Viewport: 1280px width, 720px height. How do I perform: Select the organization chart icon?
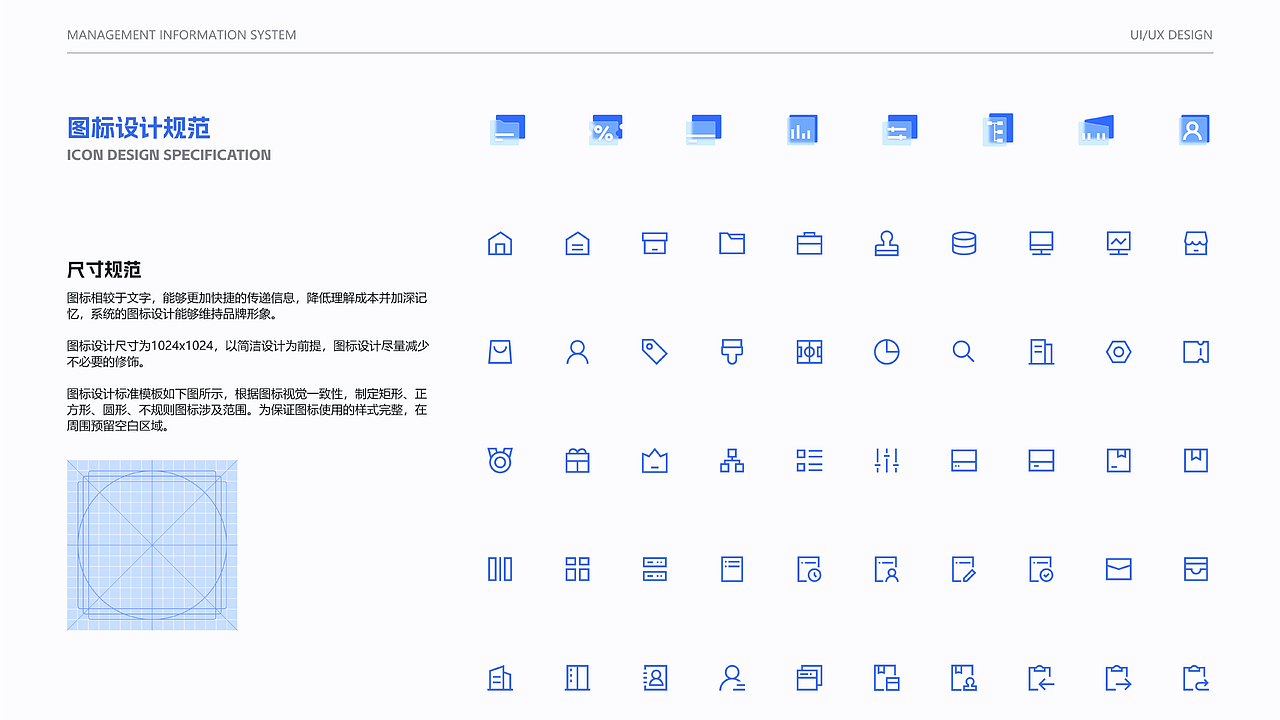pyautogui.click(x=732, y=460)
